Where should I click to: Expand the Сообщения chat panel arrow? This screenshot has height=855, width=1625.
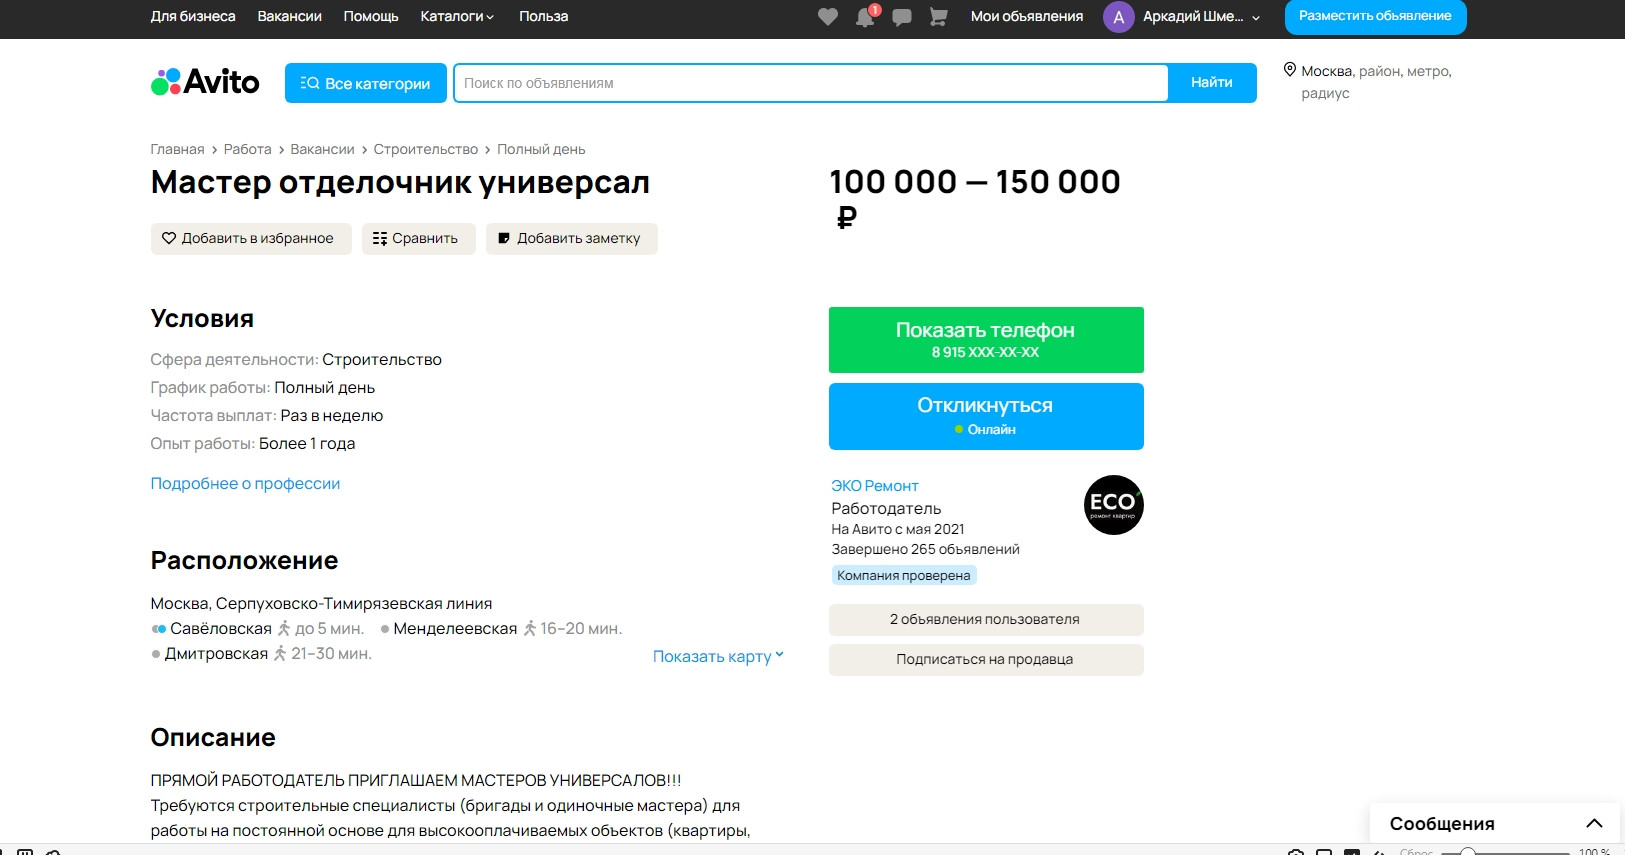[x=1594, y=824]
